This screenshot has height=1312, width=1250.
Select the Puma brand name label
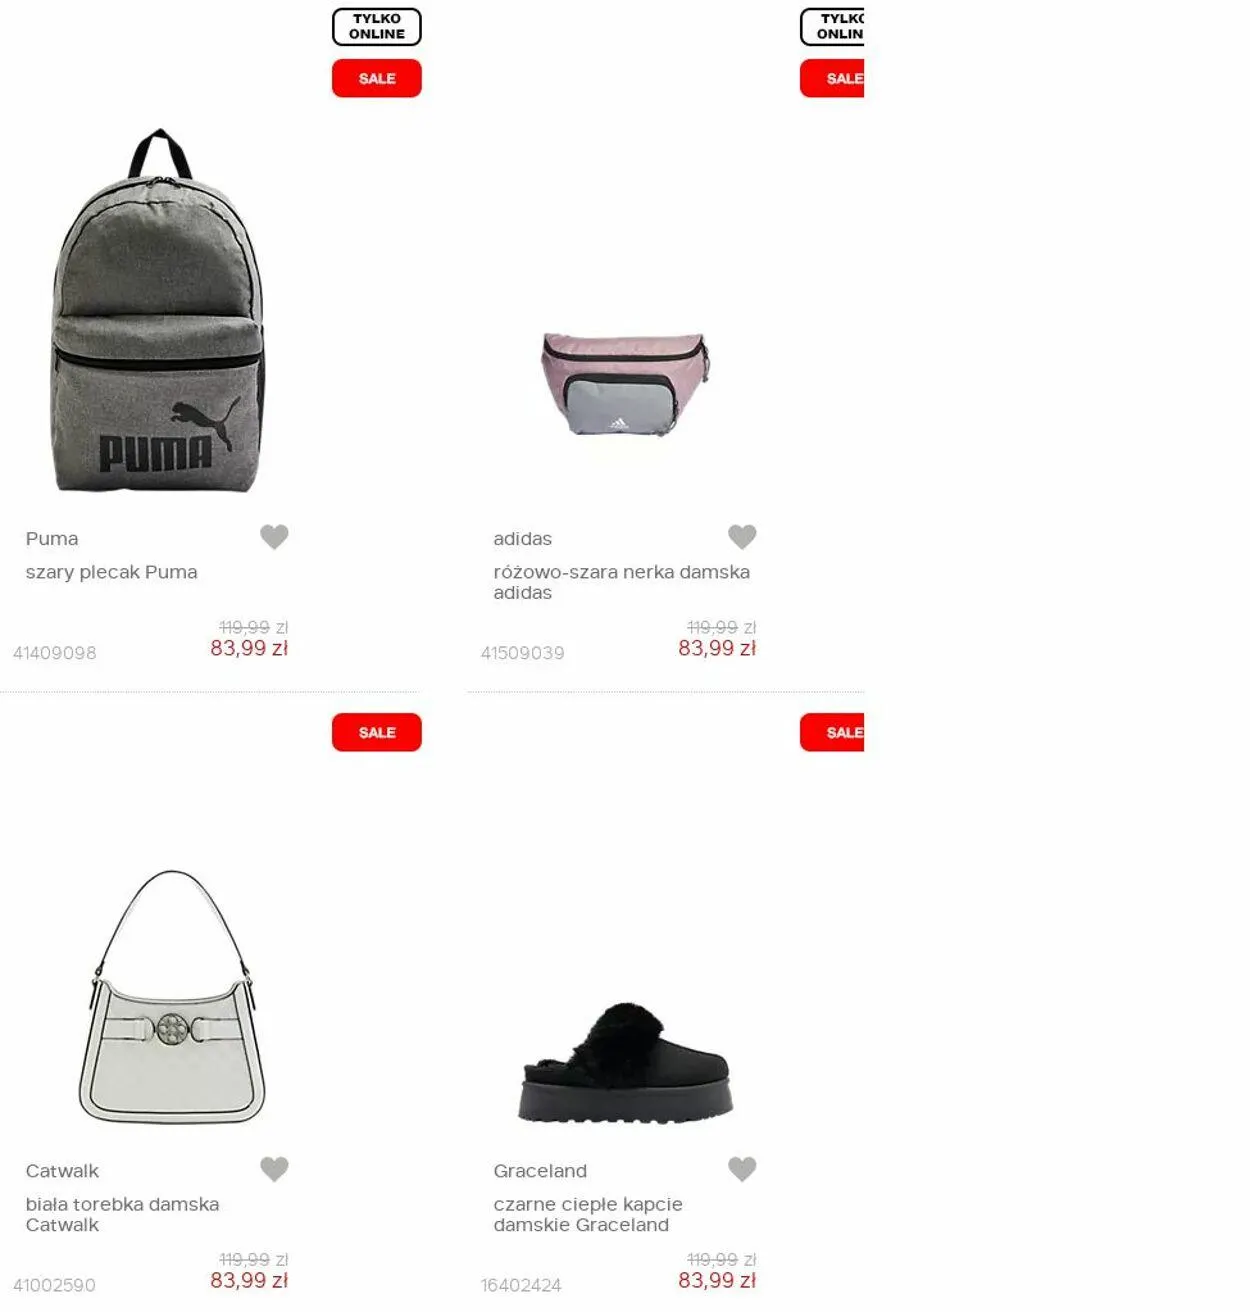[52, 538]
